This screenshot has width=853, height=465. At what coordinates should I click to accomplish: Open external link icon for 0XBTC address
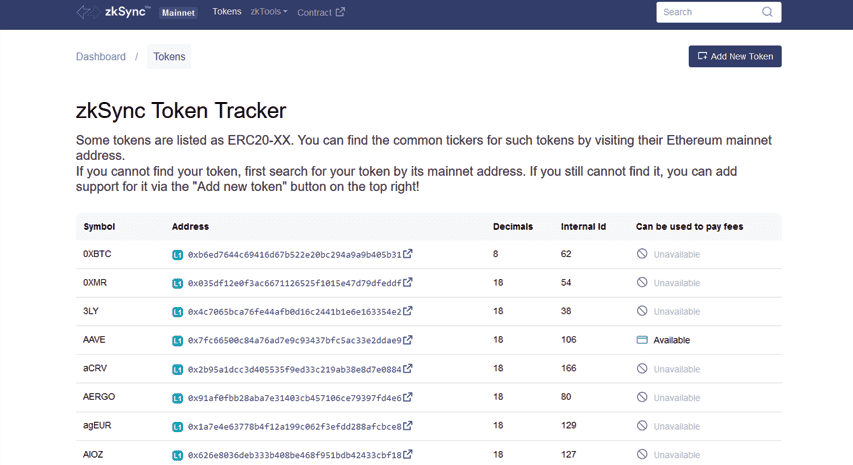tap(407, 253)
